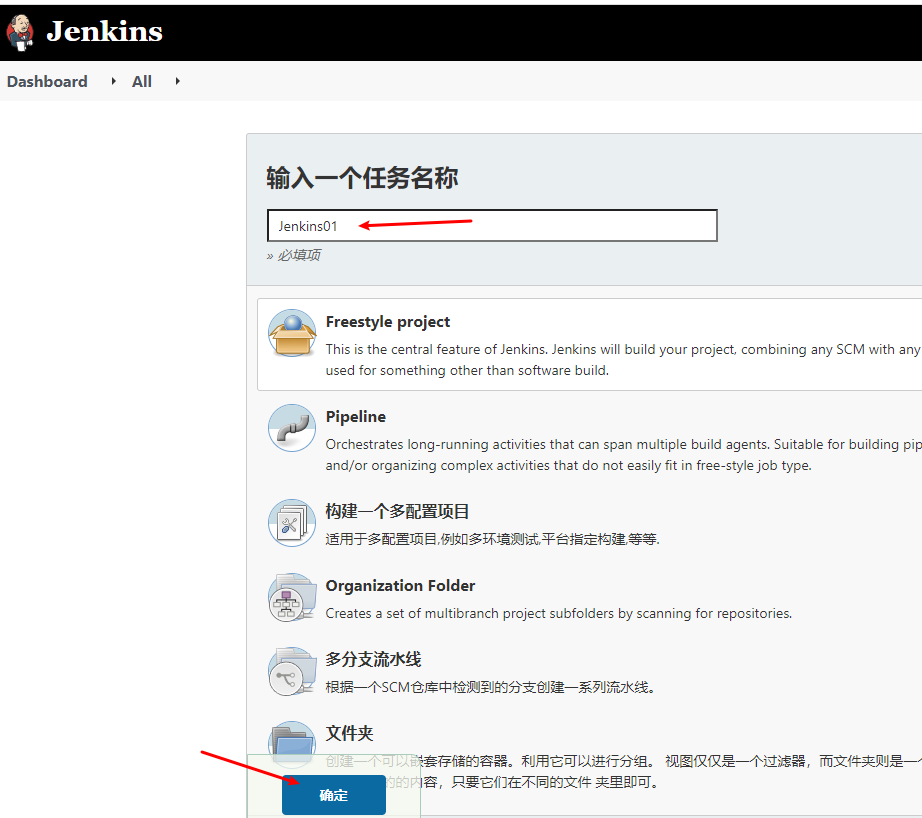
Task: Expand the chevron after All
Action: 176,81
